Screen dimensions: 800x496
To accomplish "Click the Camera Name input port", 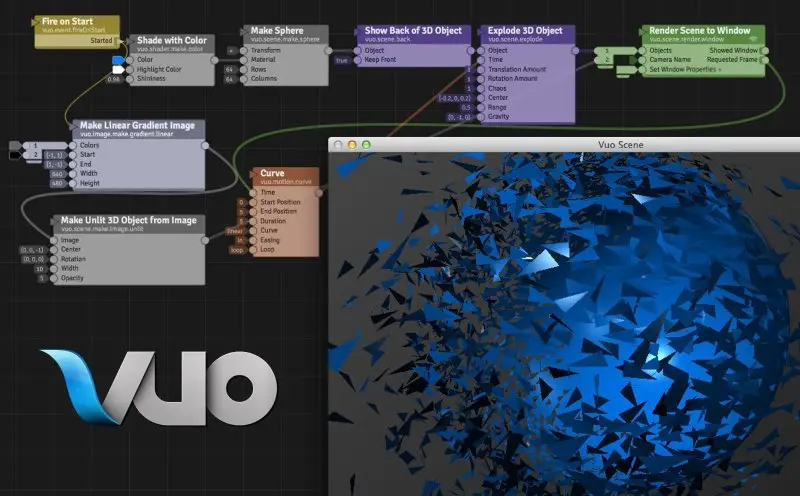I will click(642, 60).
